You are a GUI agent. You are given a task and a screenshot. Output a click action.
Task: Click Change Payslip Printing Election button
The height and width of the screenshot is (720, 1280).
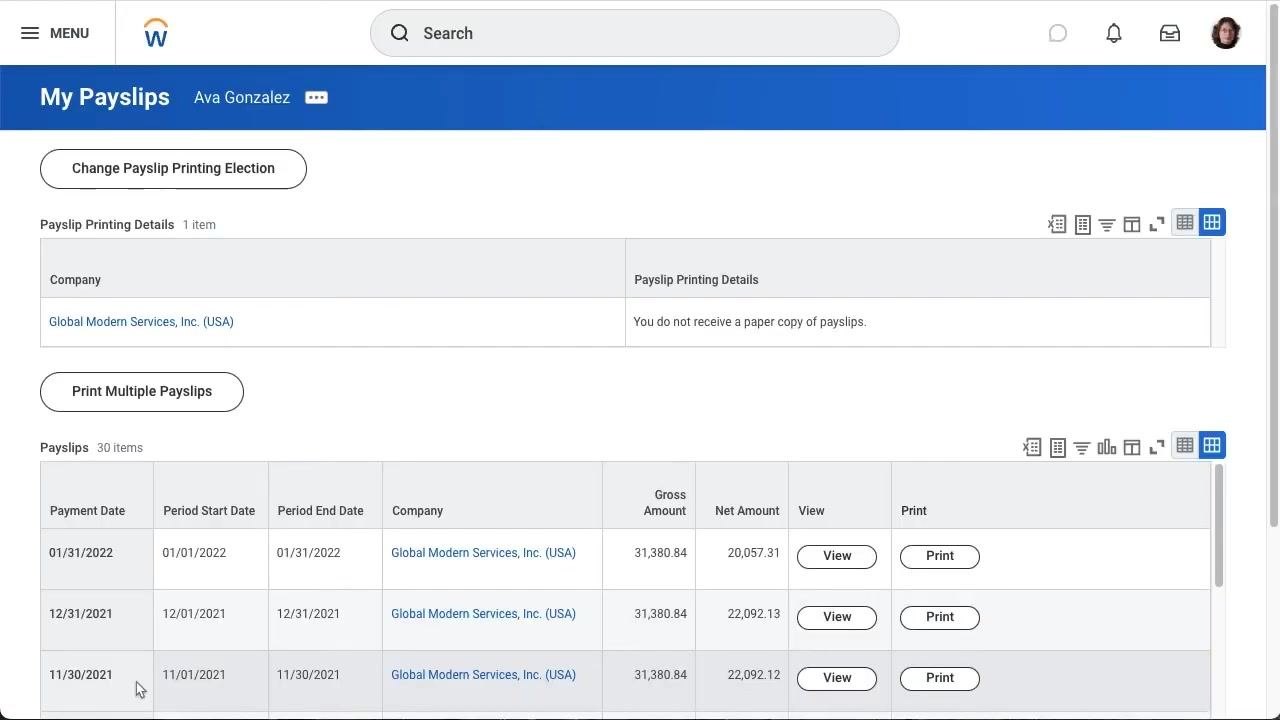point(173,169)
